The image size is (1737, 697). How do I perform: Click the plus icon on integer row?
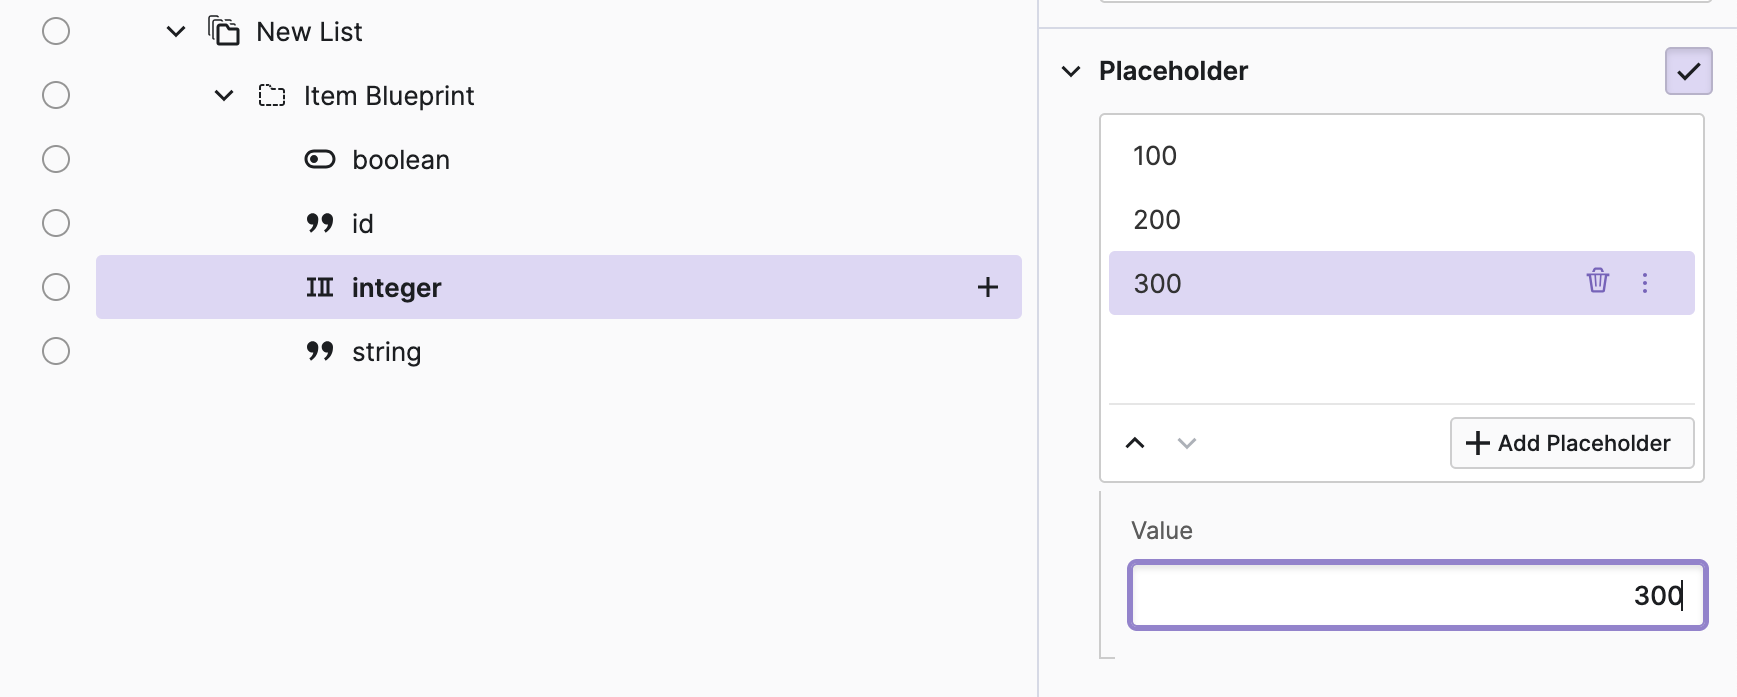click(987, 288)
